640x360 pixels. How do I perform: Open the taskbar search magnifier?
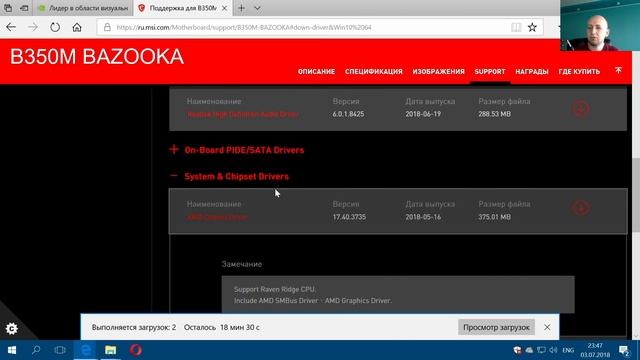click(36, 350)
